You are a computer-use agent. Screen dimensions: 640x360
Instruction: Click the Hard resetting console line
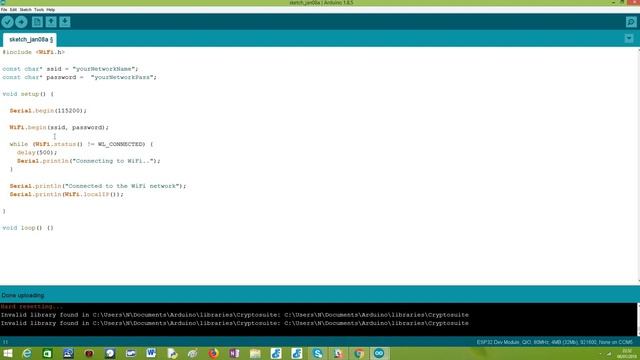[32, 307]
